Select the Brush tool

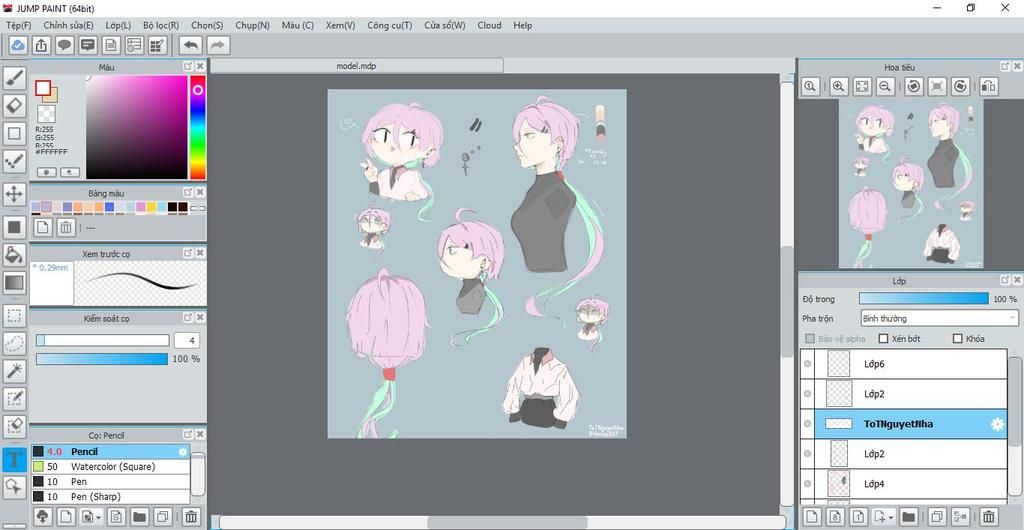pos(14,78)
